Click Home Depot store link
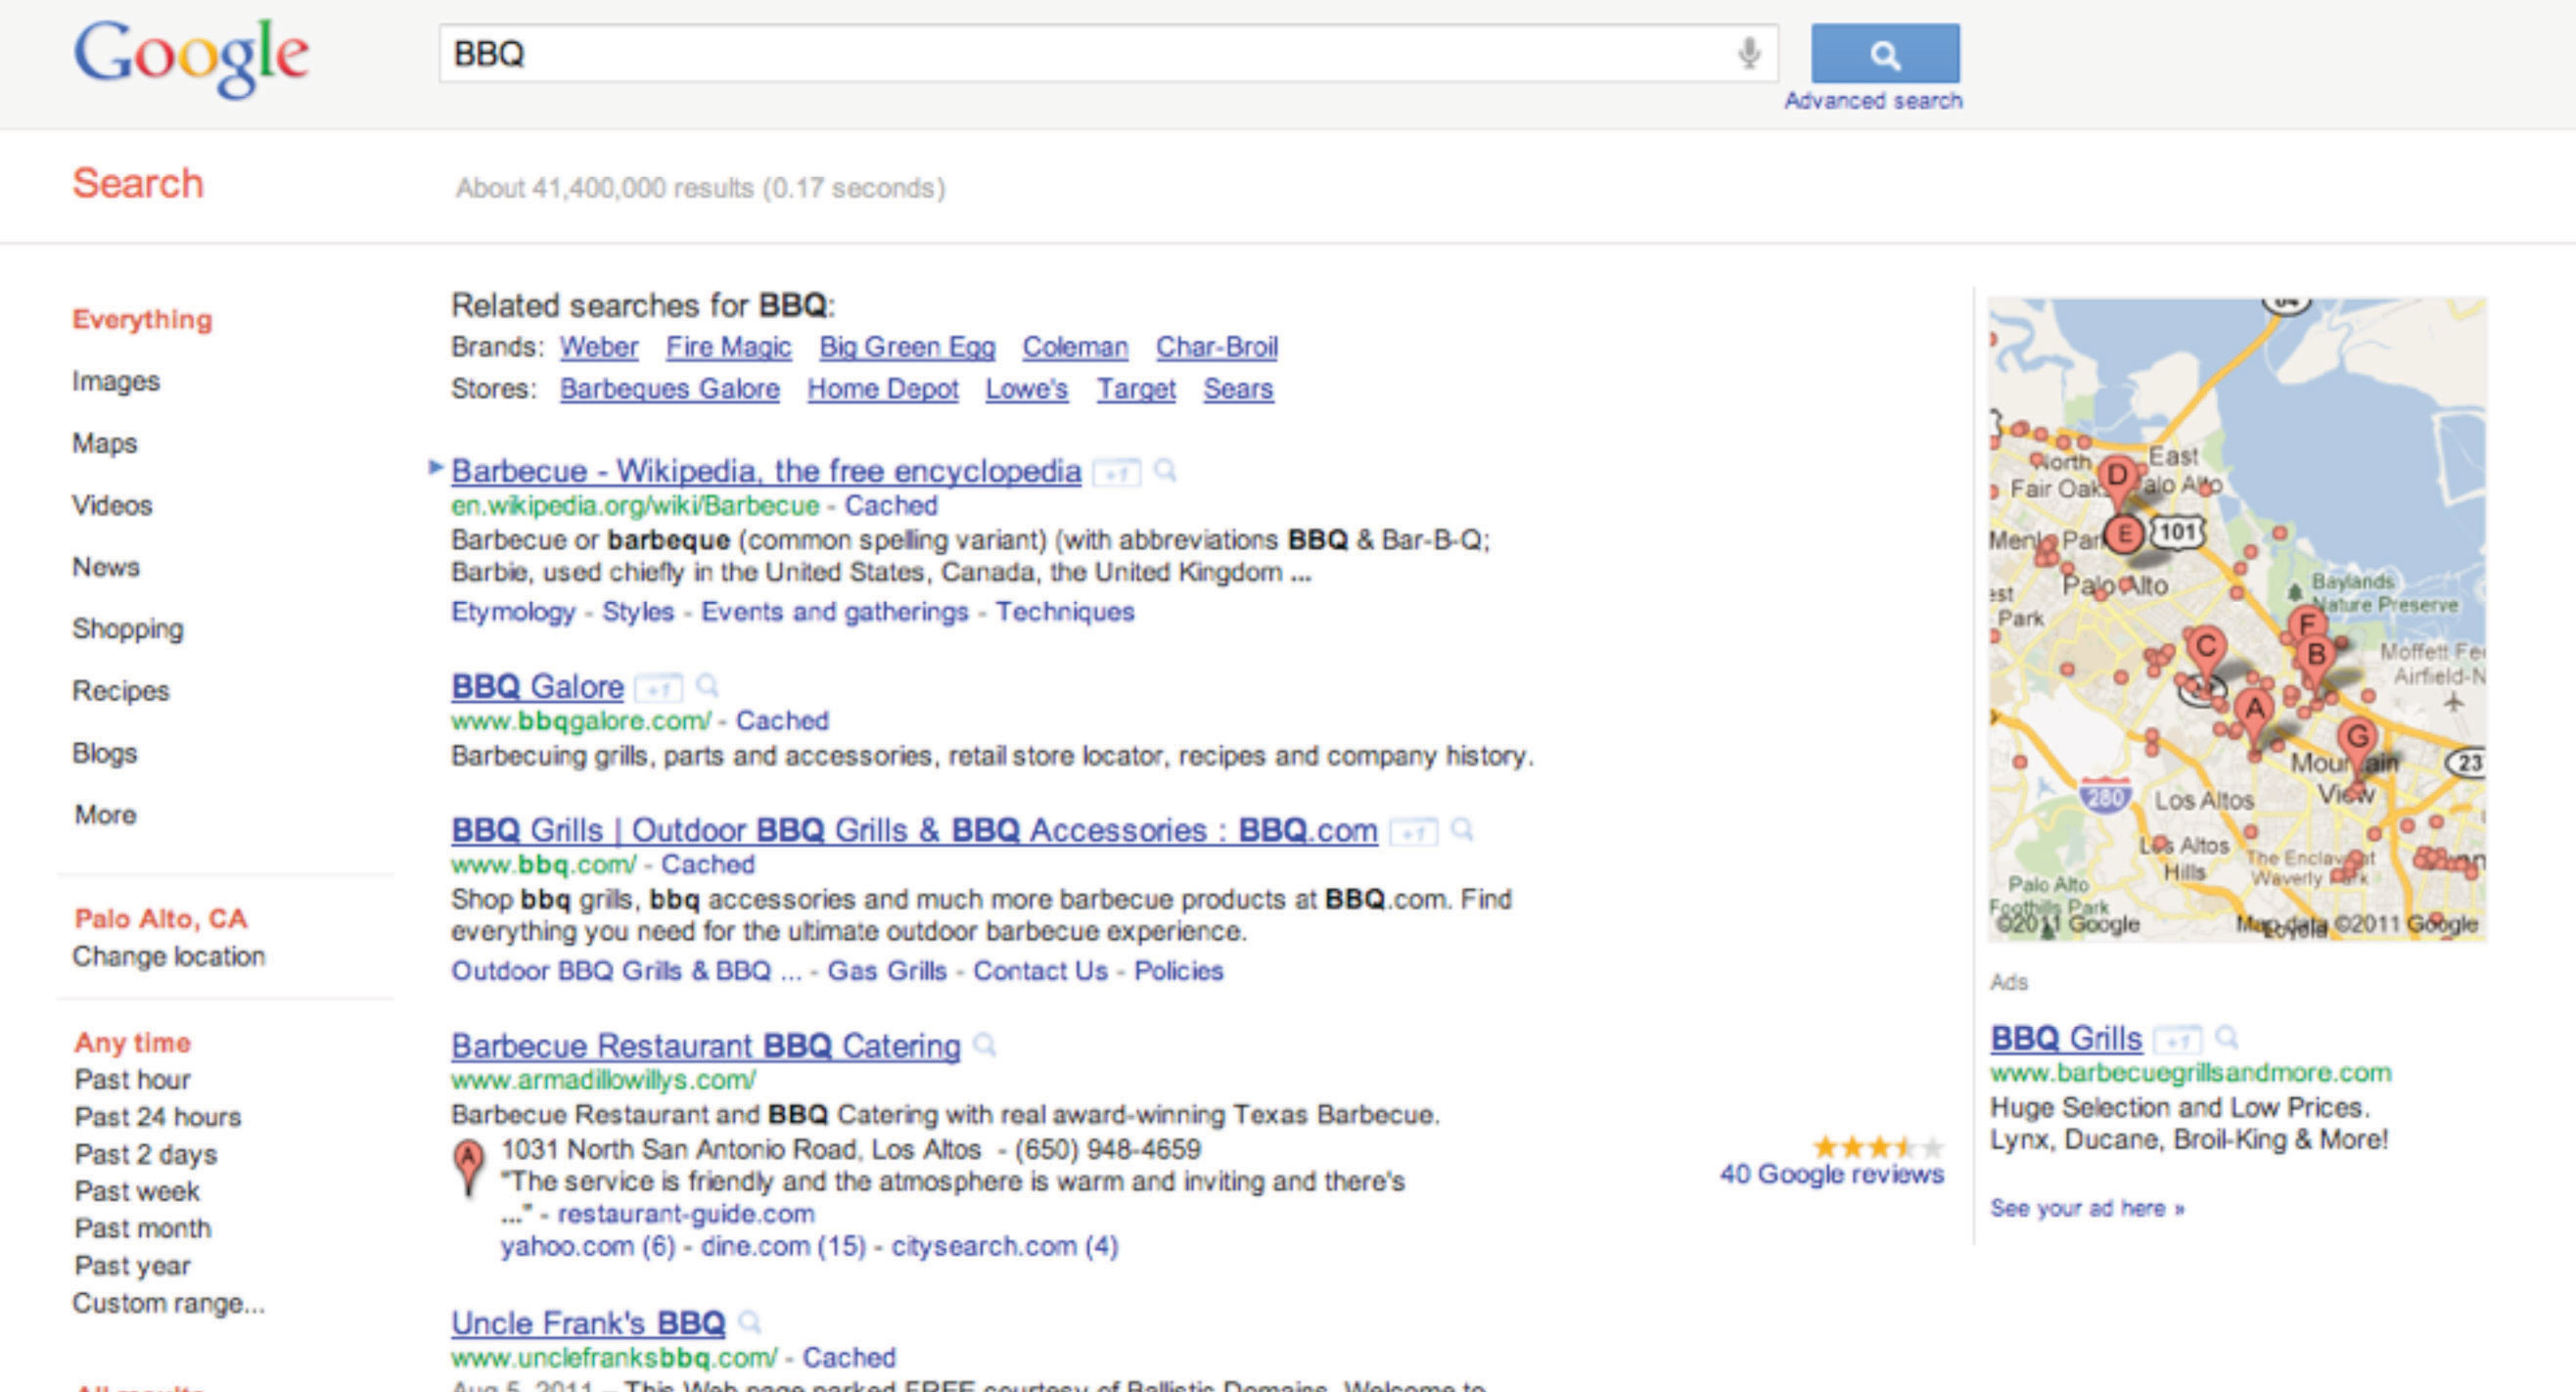 tap(883, 390)
